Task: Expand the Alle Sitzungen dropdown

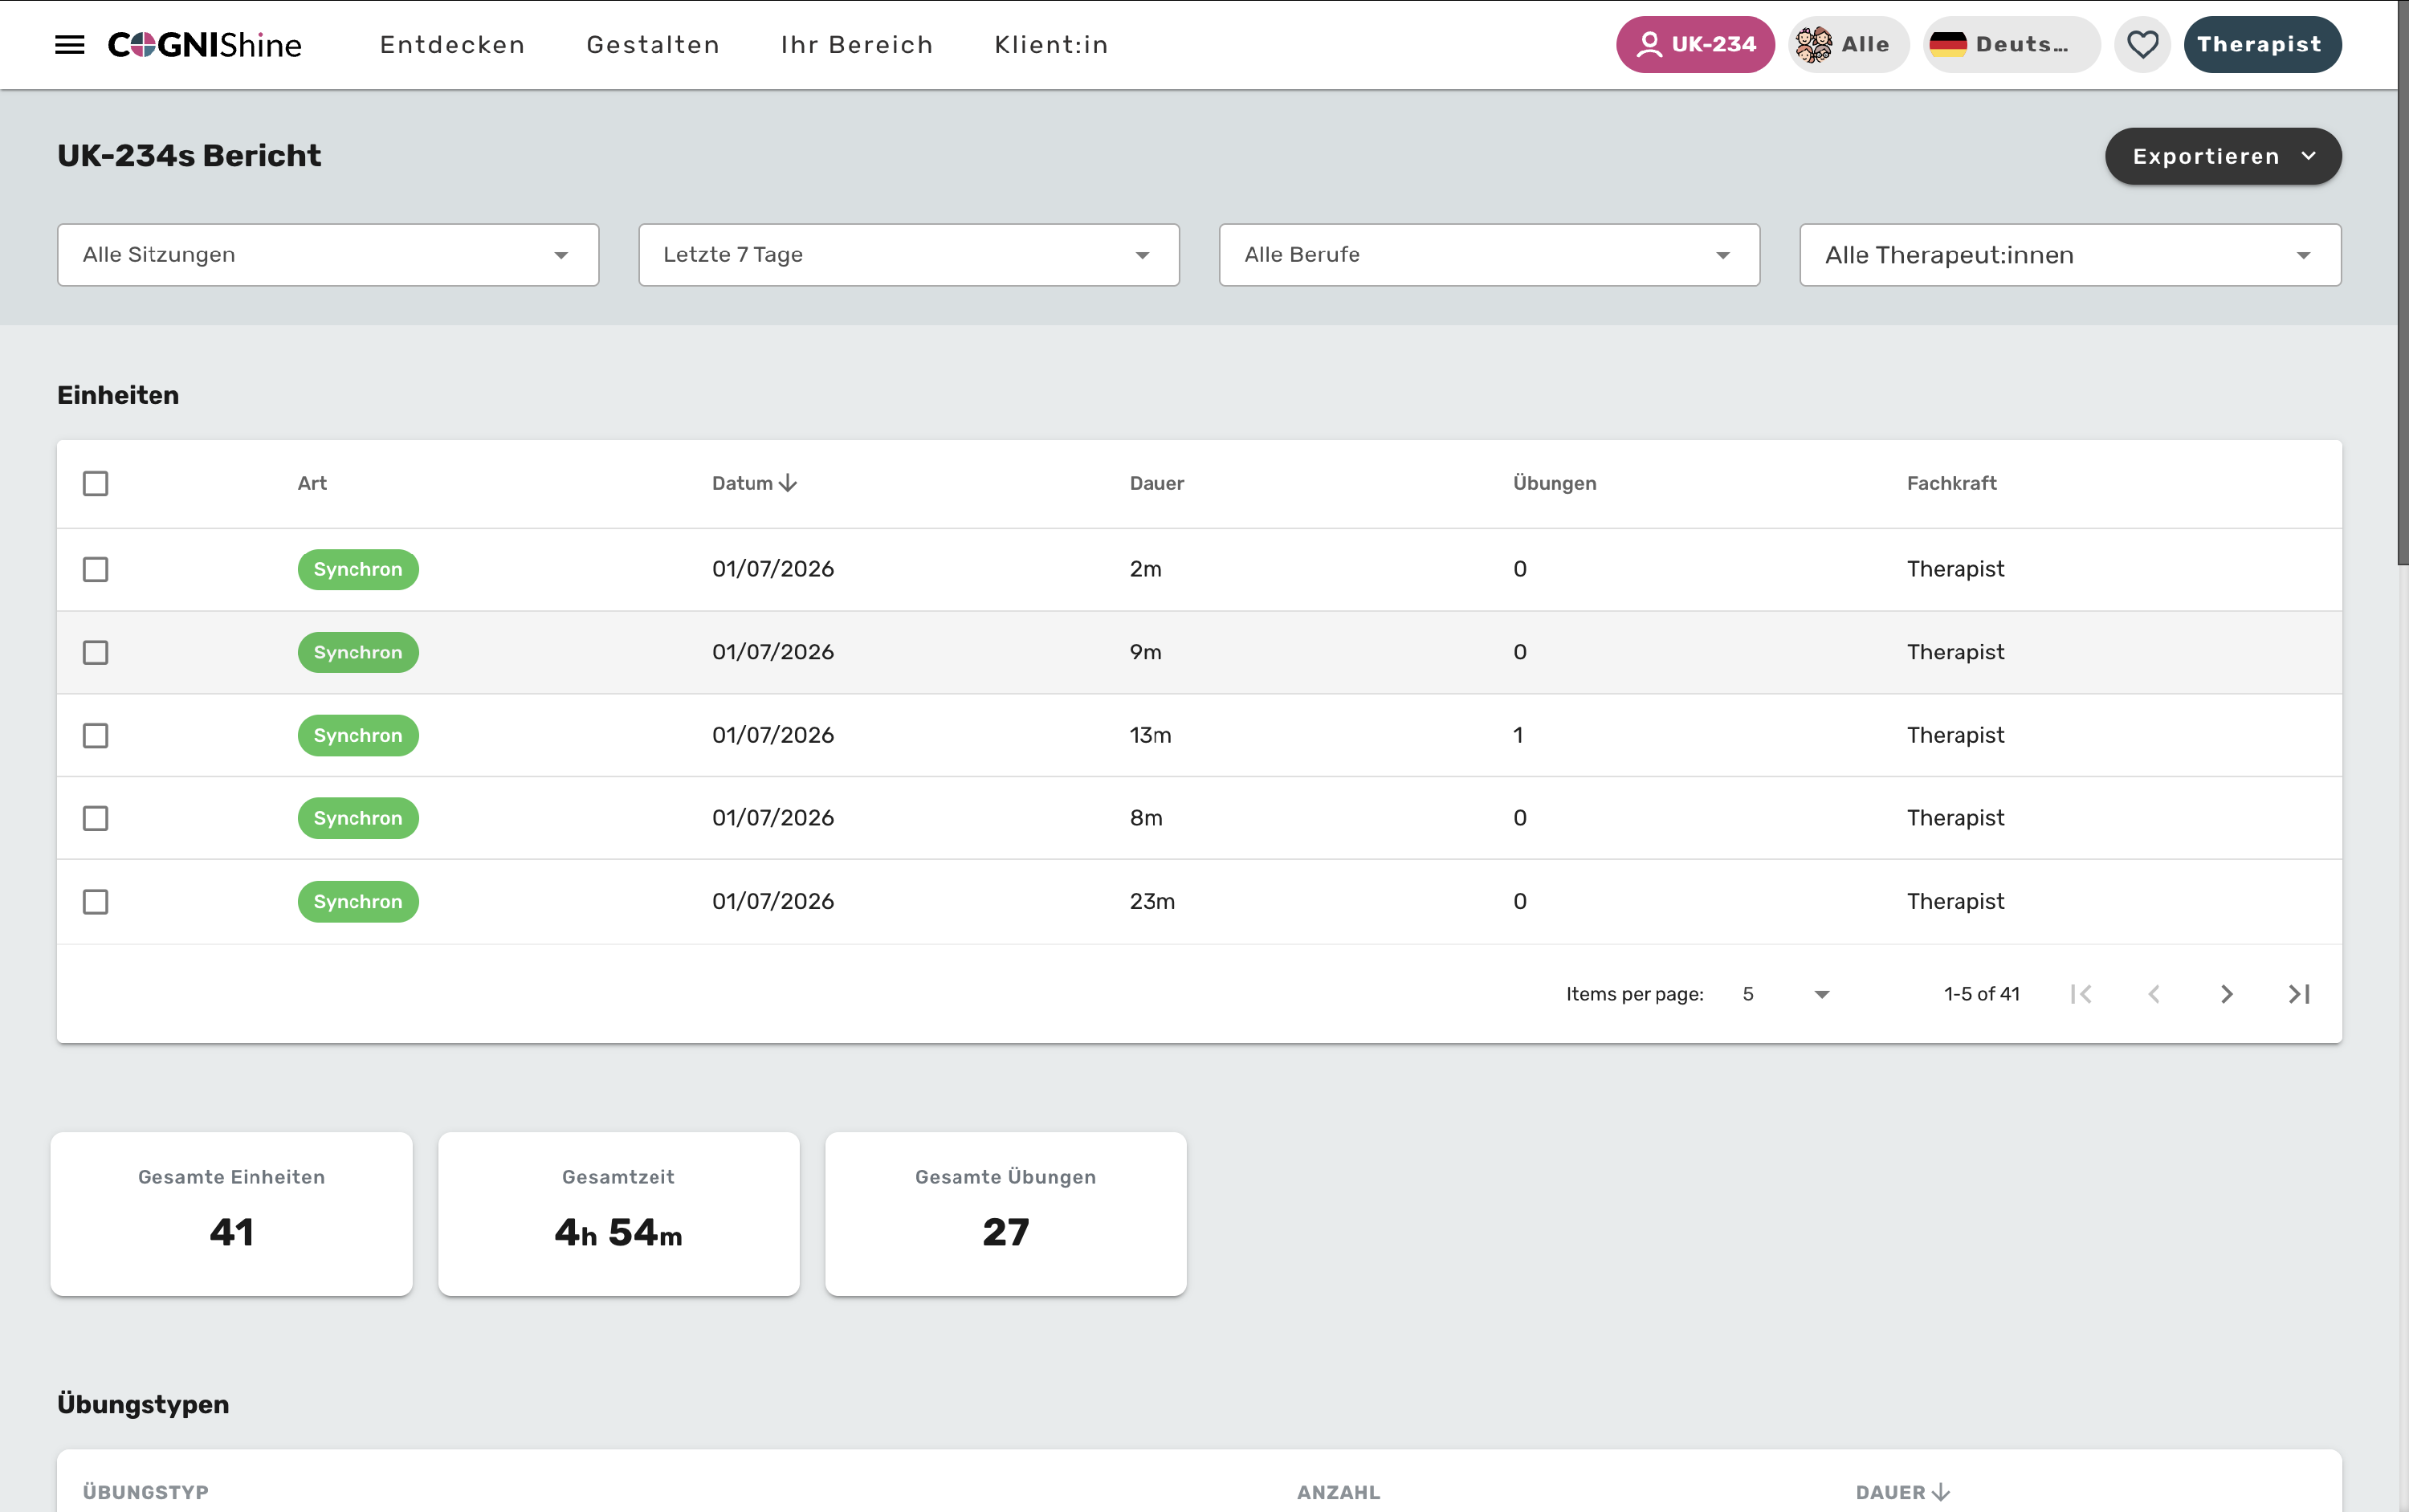Action: click(x=328, y=255)
